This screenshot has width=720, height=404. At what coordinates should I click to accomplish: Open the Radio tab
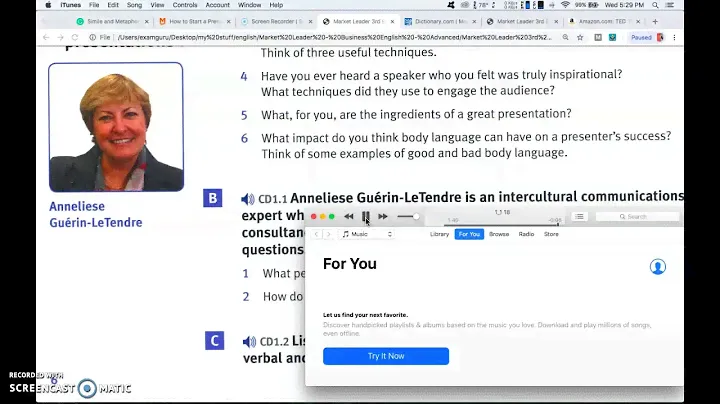526,234
